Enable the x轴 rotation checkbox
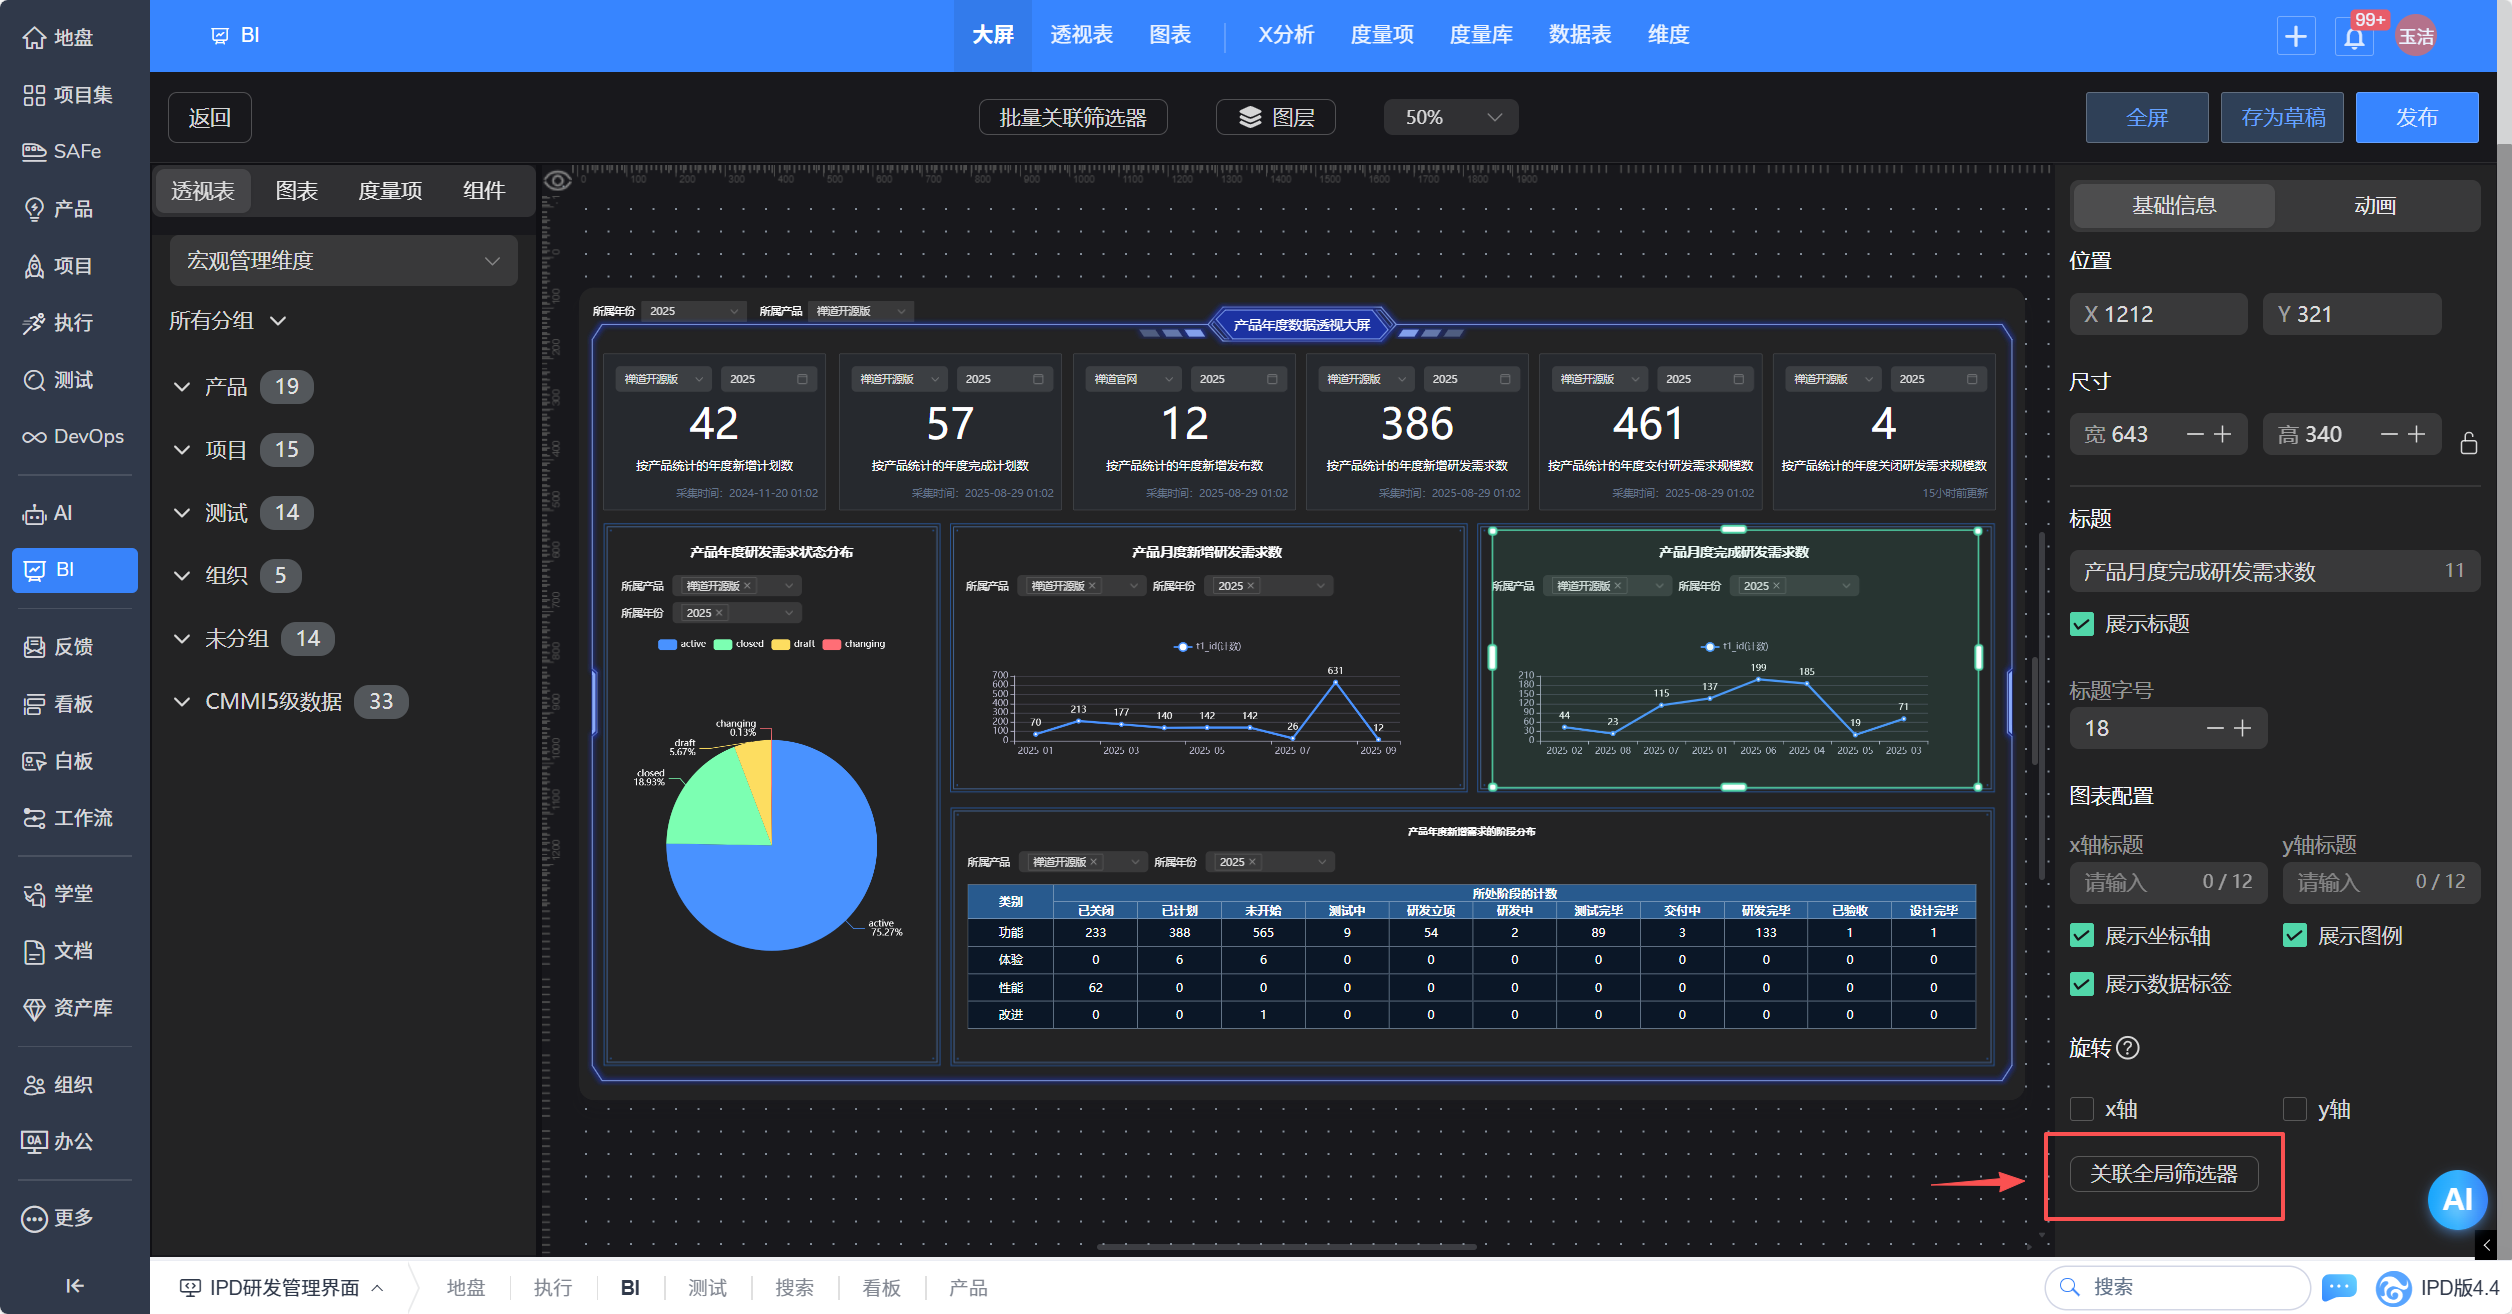The width and height of the screenshot is (2512, 1314). [2082, 1109]
